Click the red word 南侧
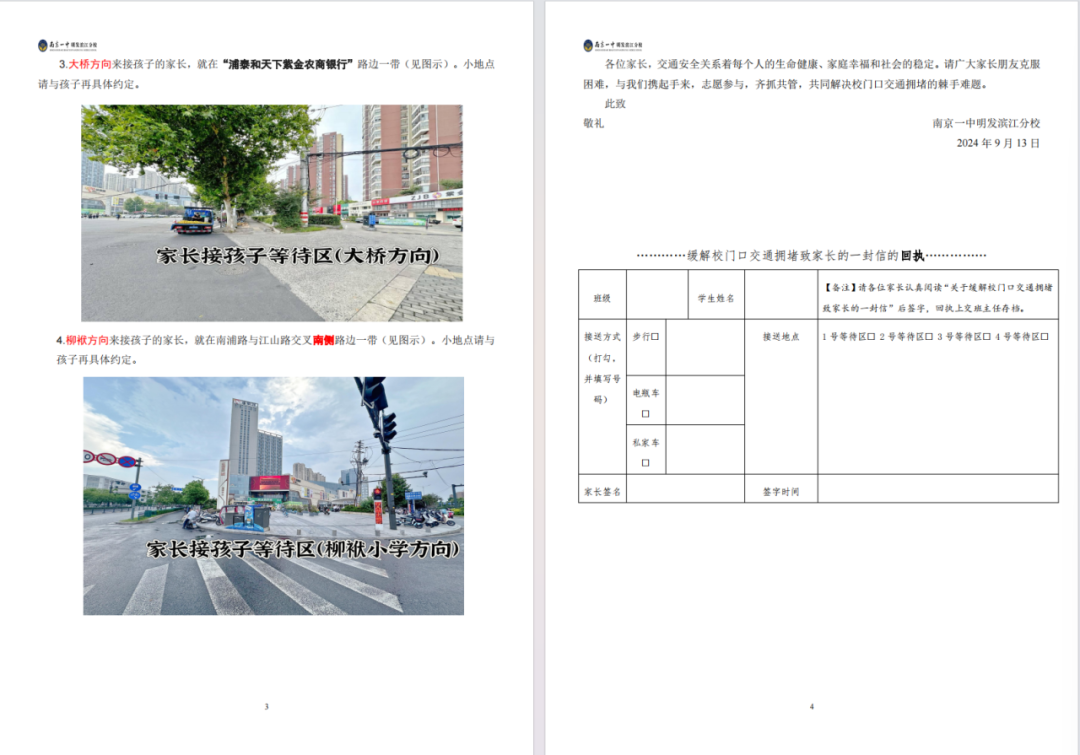This screenshot has height=755, width=1080. [x=324, y=340]
